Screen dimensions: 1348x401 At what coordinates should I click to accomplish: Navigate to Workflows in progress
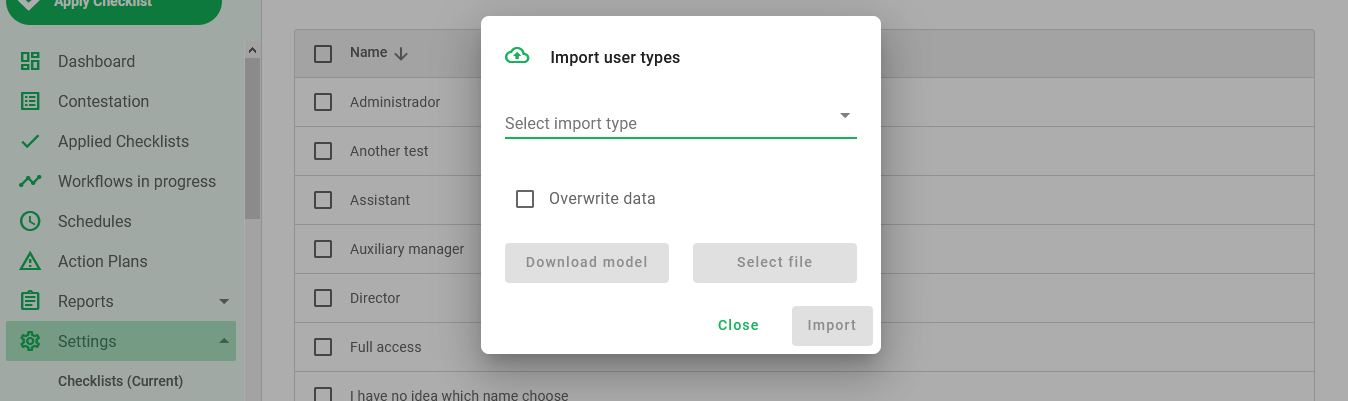[x=137, y=181]
